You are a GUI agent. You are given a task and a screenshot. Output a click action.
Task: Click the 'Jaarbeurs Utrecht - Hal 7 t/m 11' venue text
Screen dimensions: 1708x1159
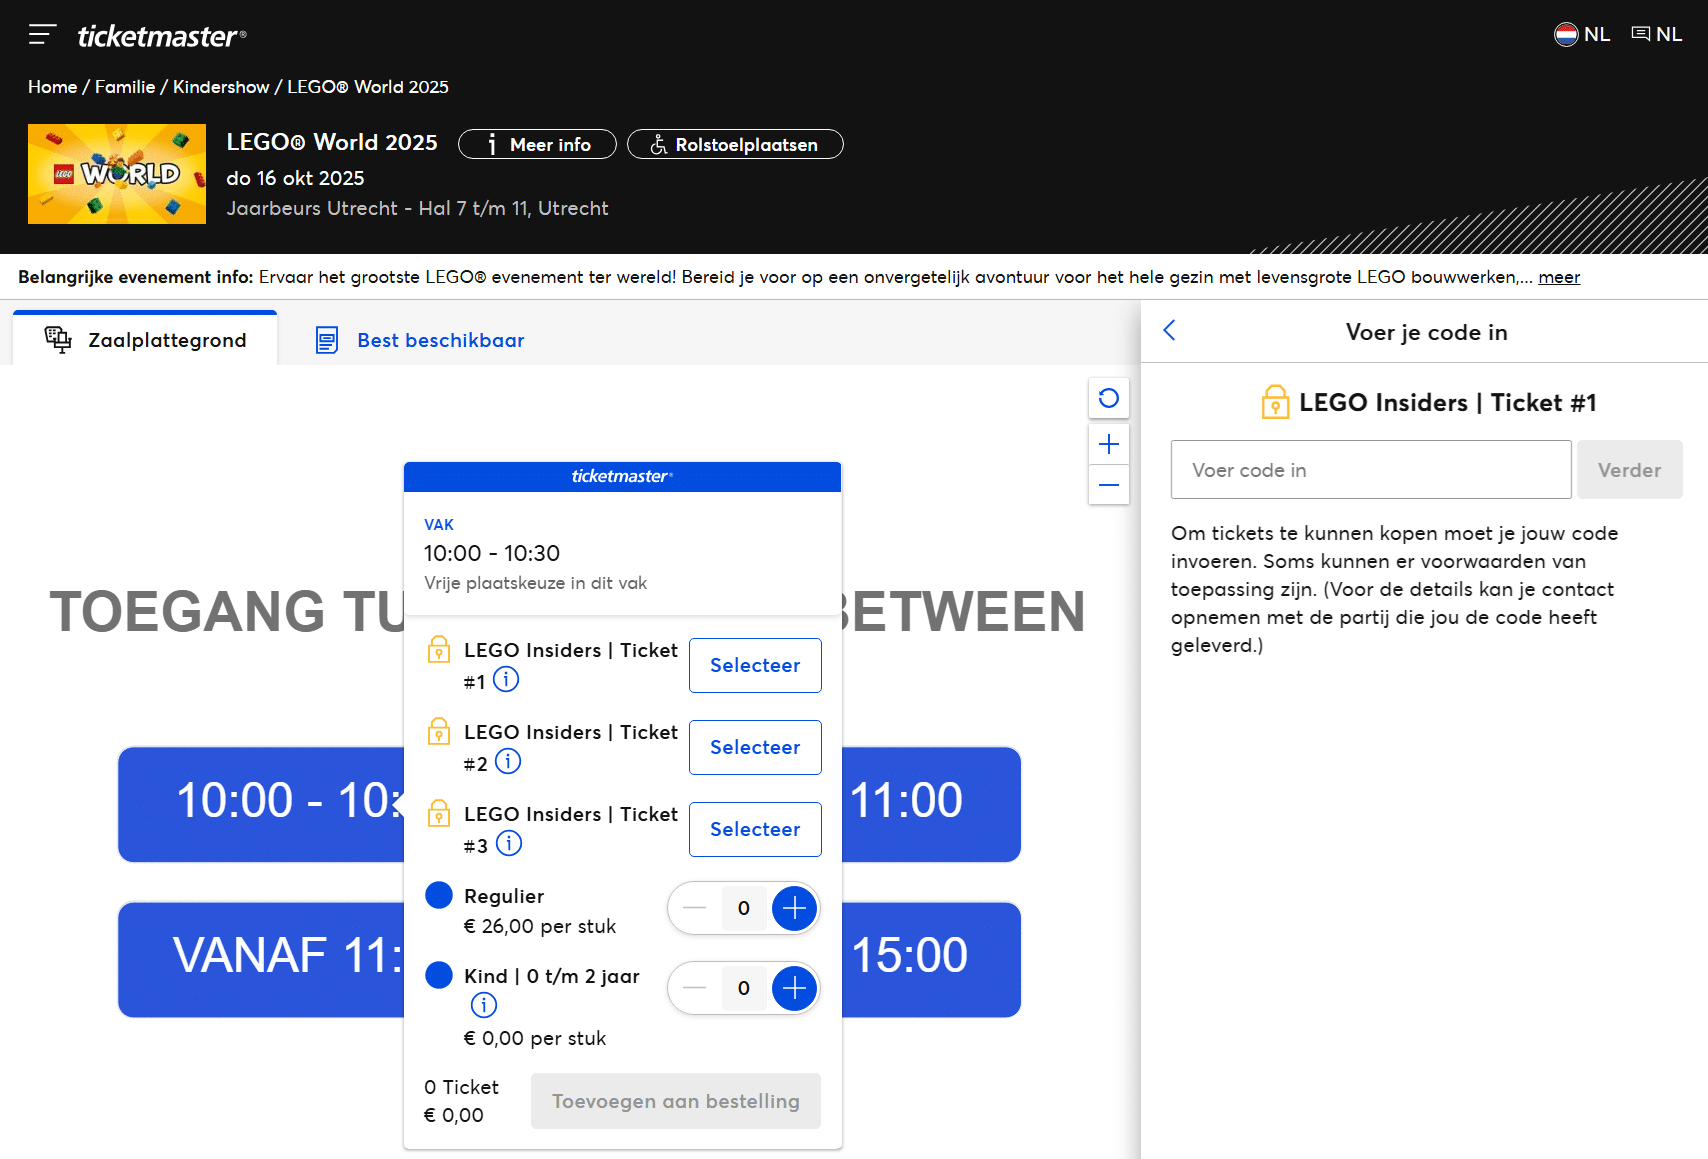click(417, 208)
